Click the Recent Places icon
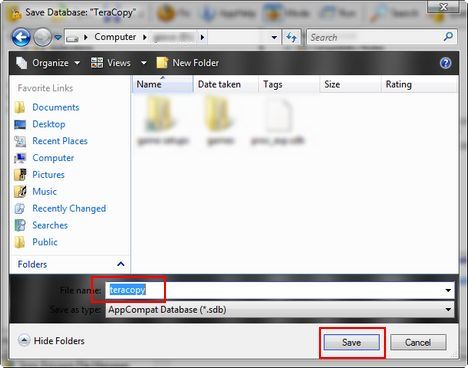Image resolution: width=468 pixels, height=368 pixels. (20, 141)
